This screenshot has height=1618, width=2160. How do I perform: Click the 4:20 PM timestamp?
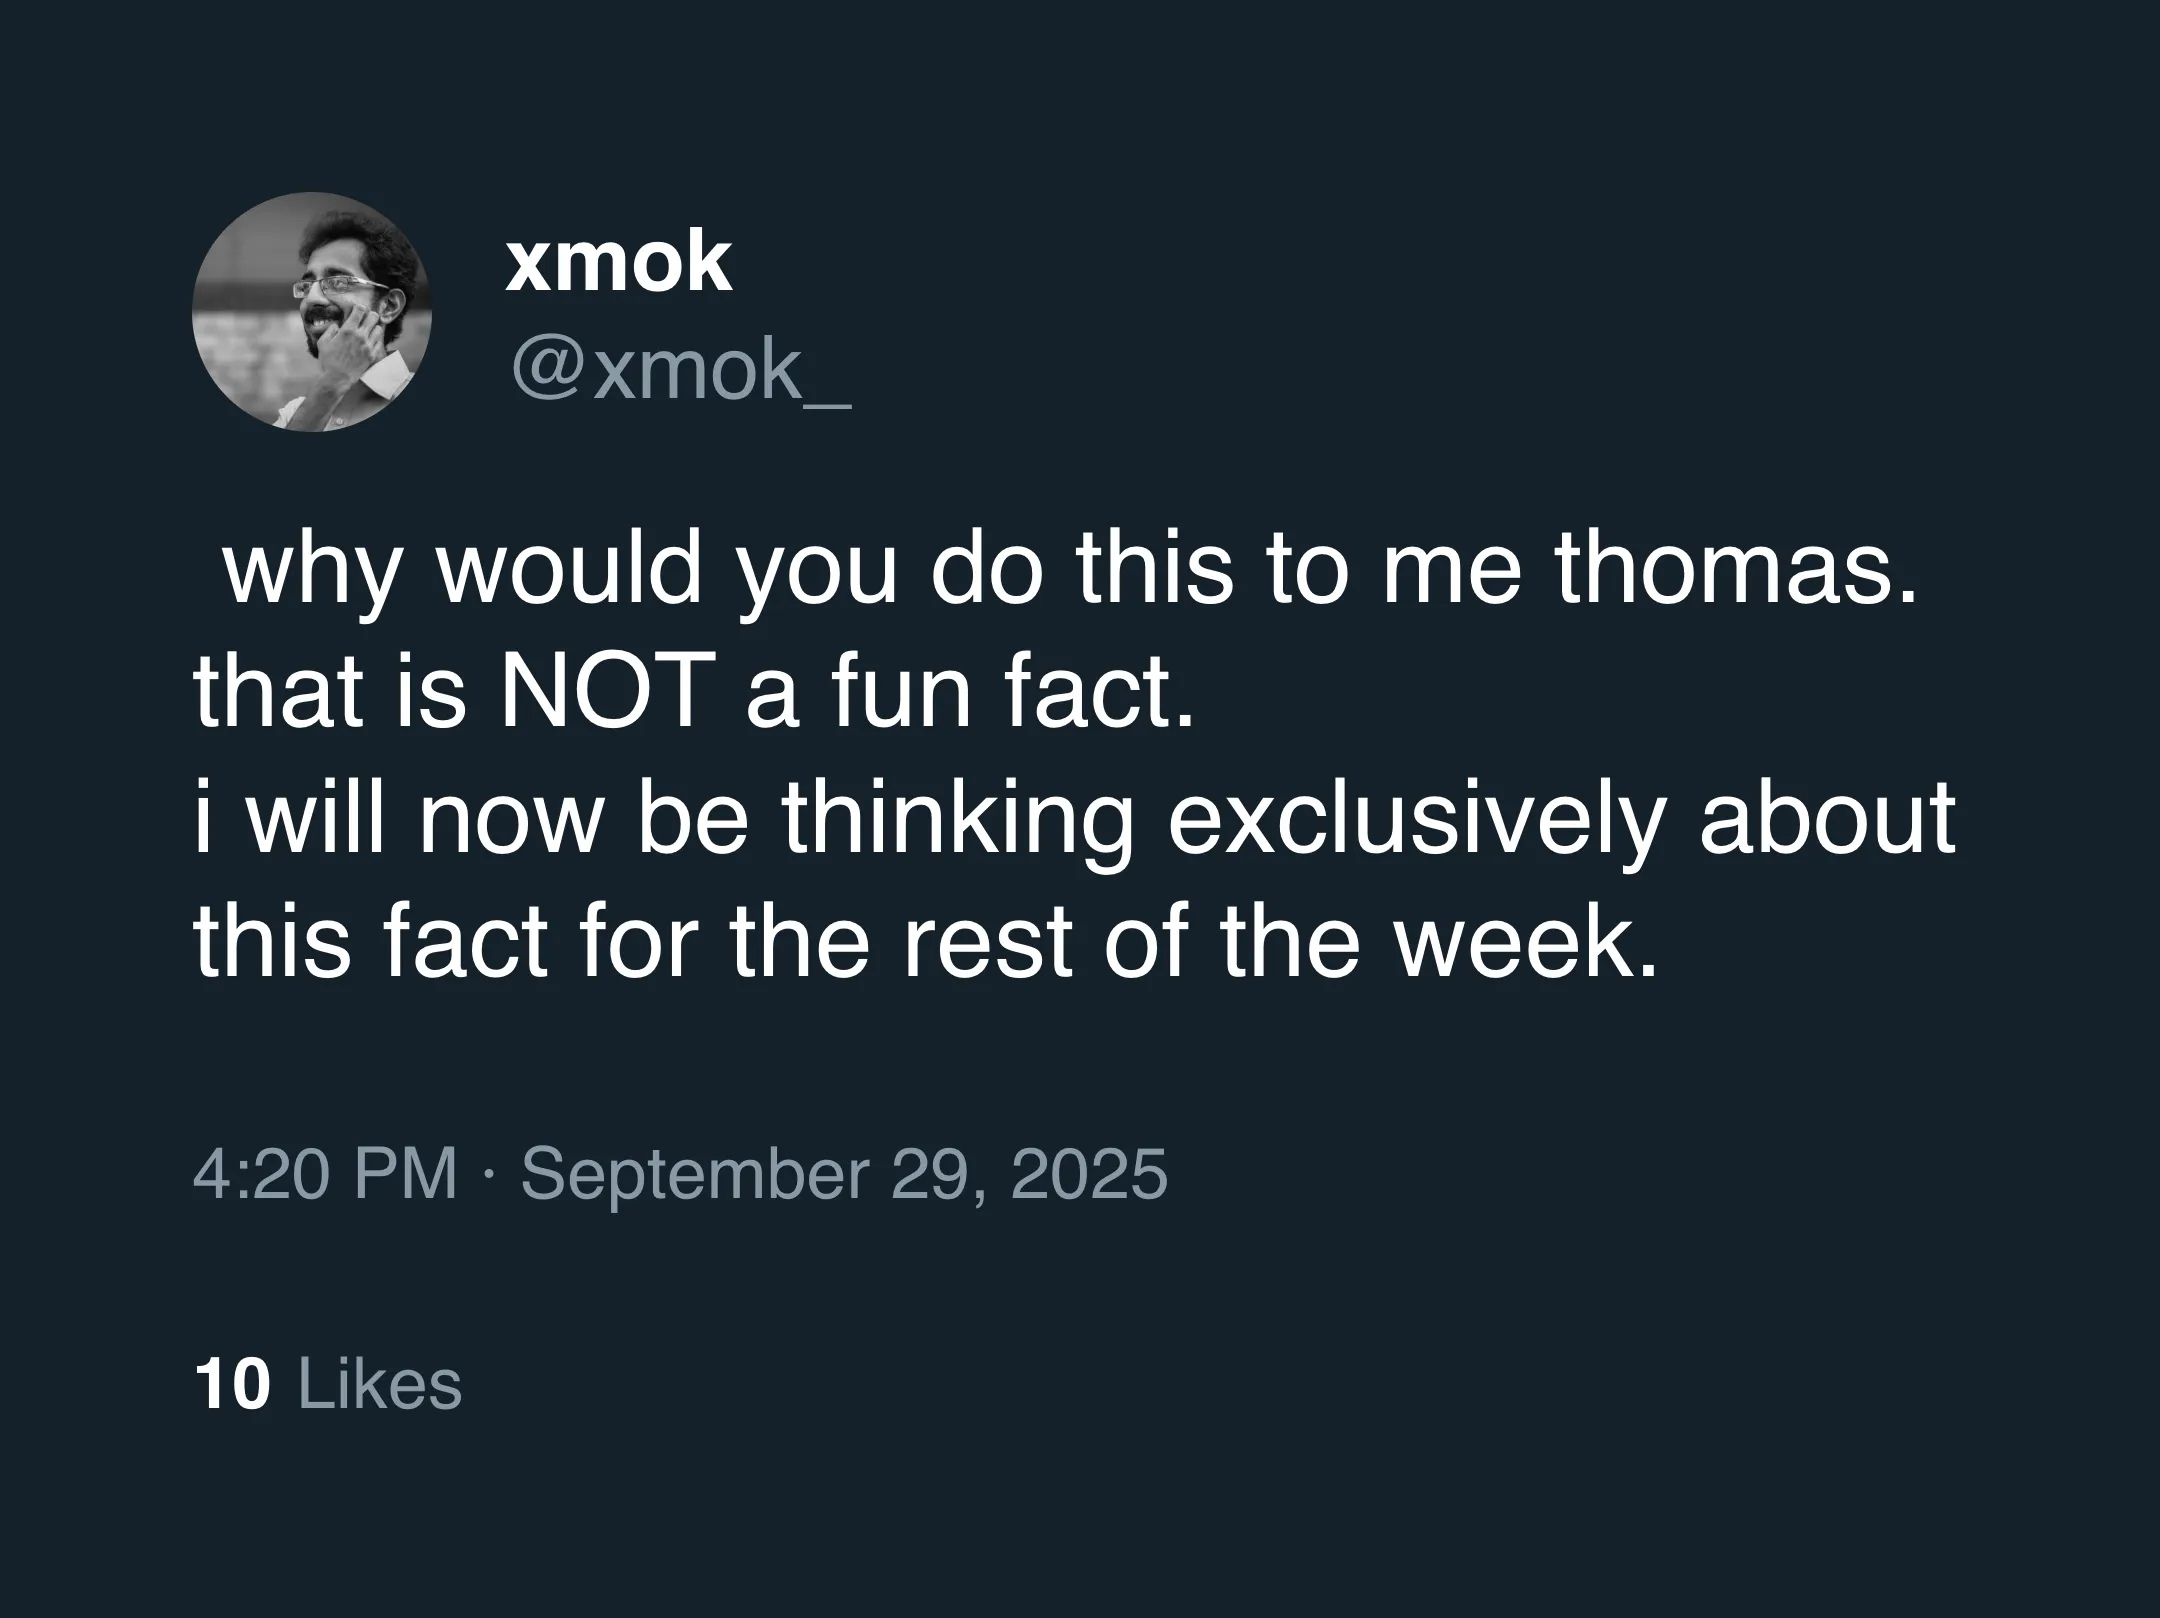(324, 1172)
